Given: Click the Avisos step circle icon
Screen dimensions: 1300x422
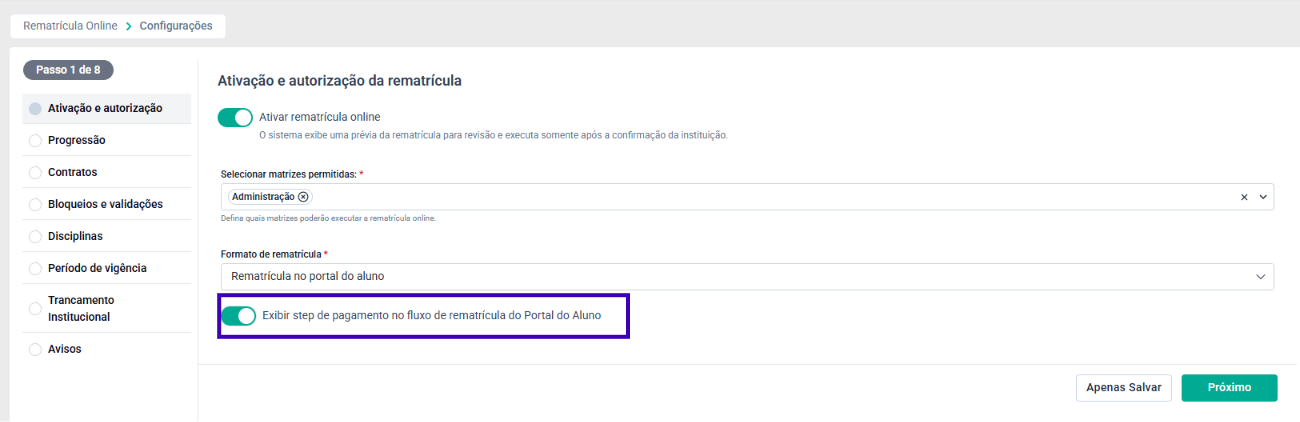Looking at the screenshot, I should [x=36, y=349].
